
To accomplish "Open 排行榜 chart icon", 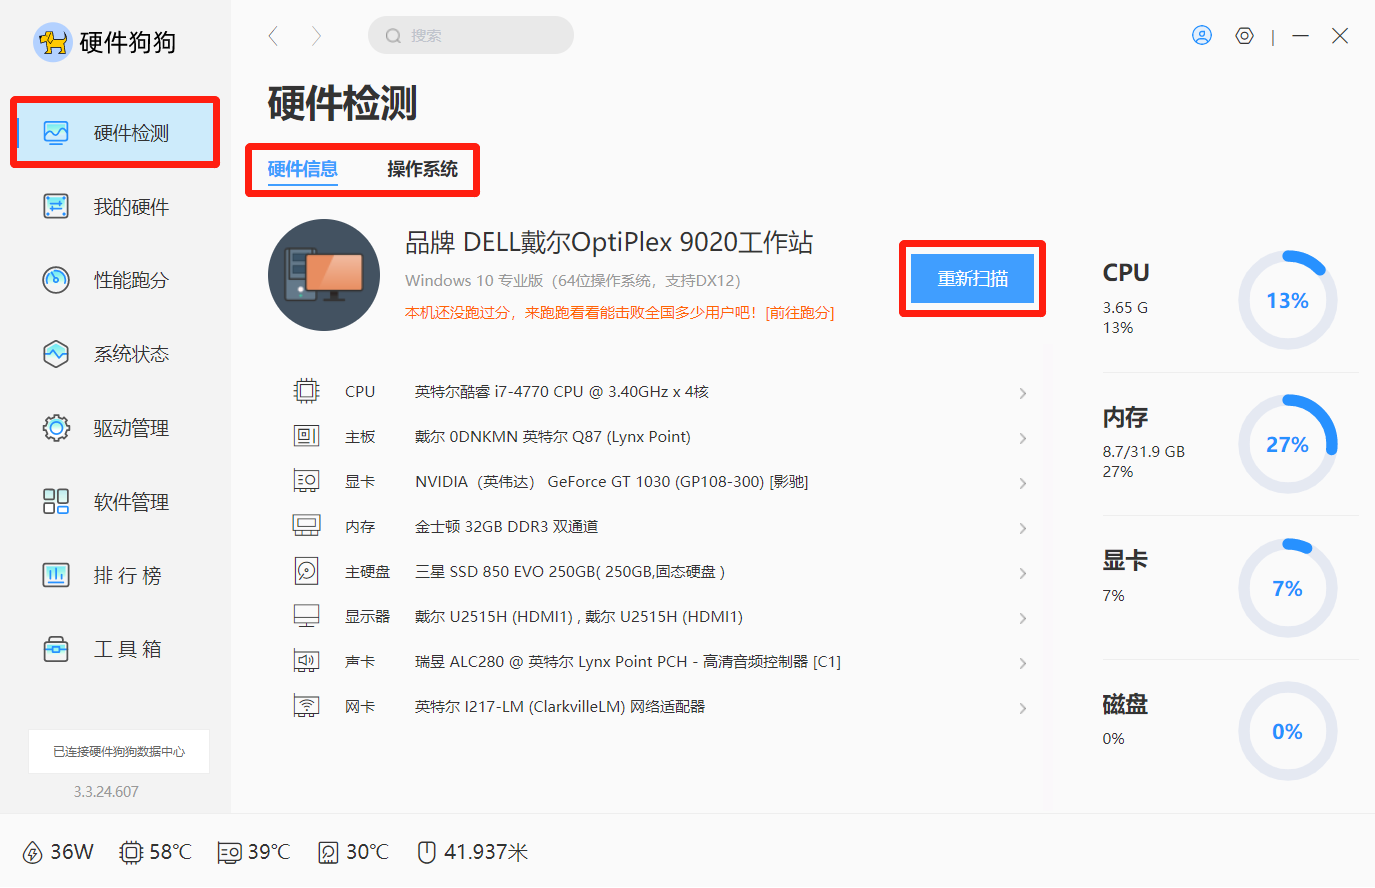I will click(x=56, y=575).
